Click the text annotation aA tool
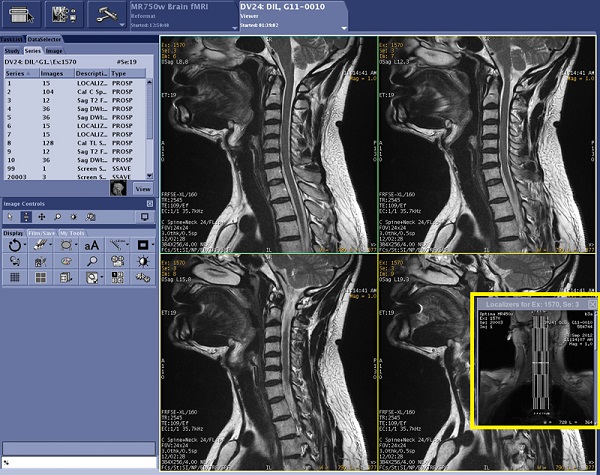Screen dimensions: 600x475 click(91, 245)
